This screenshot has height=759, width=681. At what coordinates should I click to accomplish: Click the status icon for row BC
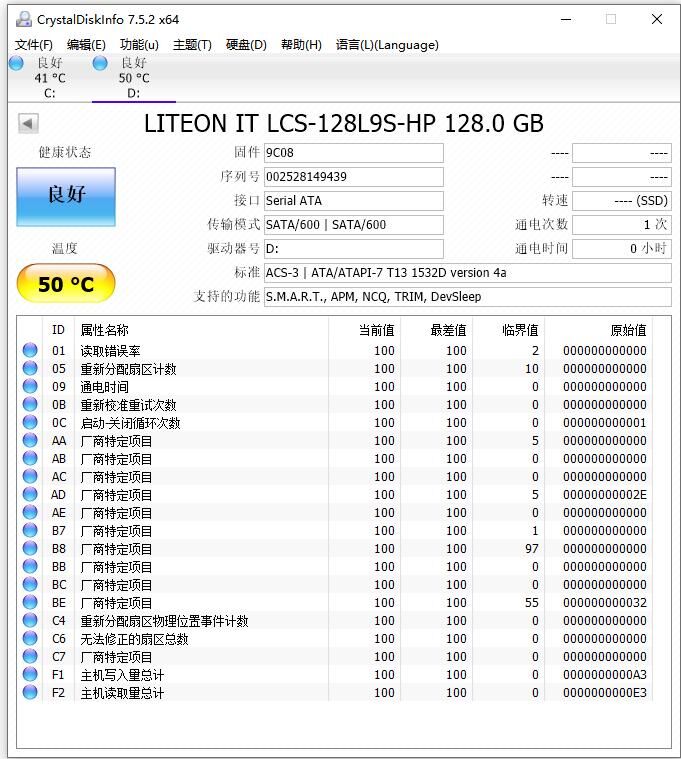[30, 584]
